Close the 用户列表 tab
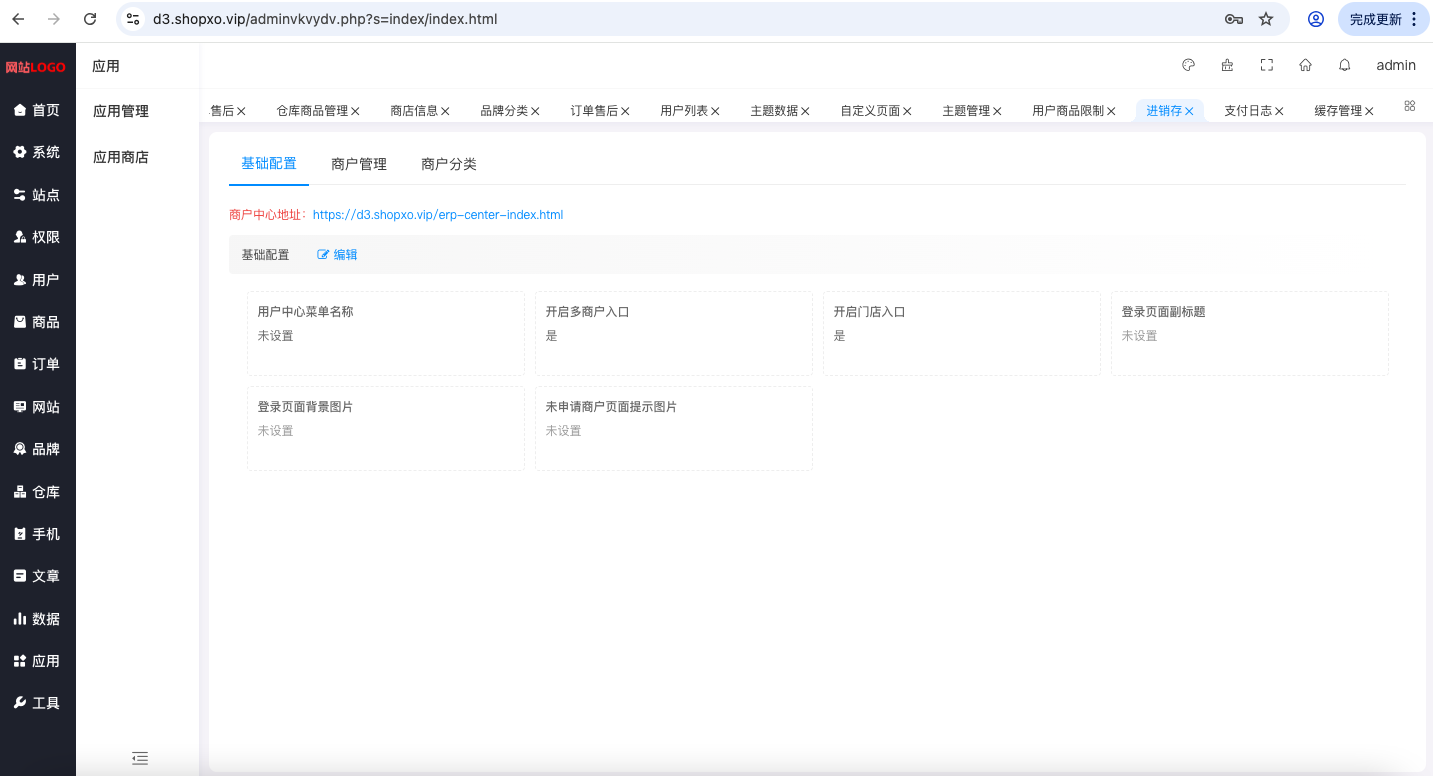Image resolution: width=1433 pixels, height=776 pixels. click(715, 111)
